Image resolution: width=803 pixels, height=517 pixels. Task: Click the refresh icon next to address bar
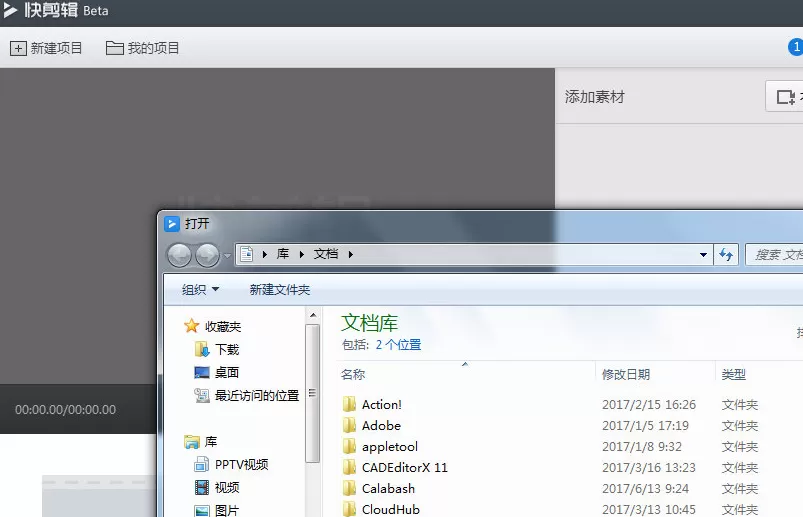click(x=726, y=254)
